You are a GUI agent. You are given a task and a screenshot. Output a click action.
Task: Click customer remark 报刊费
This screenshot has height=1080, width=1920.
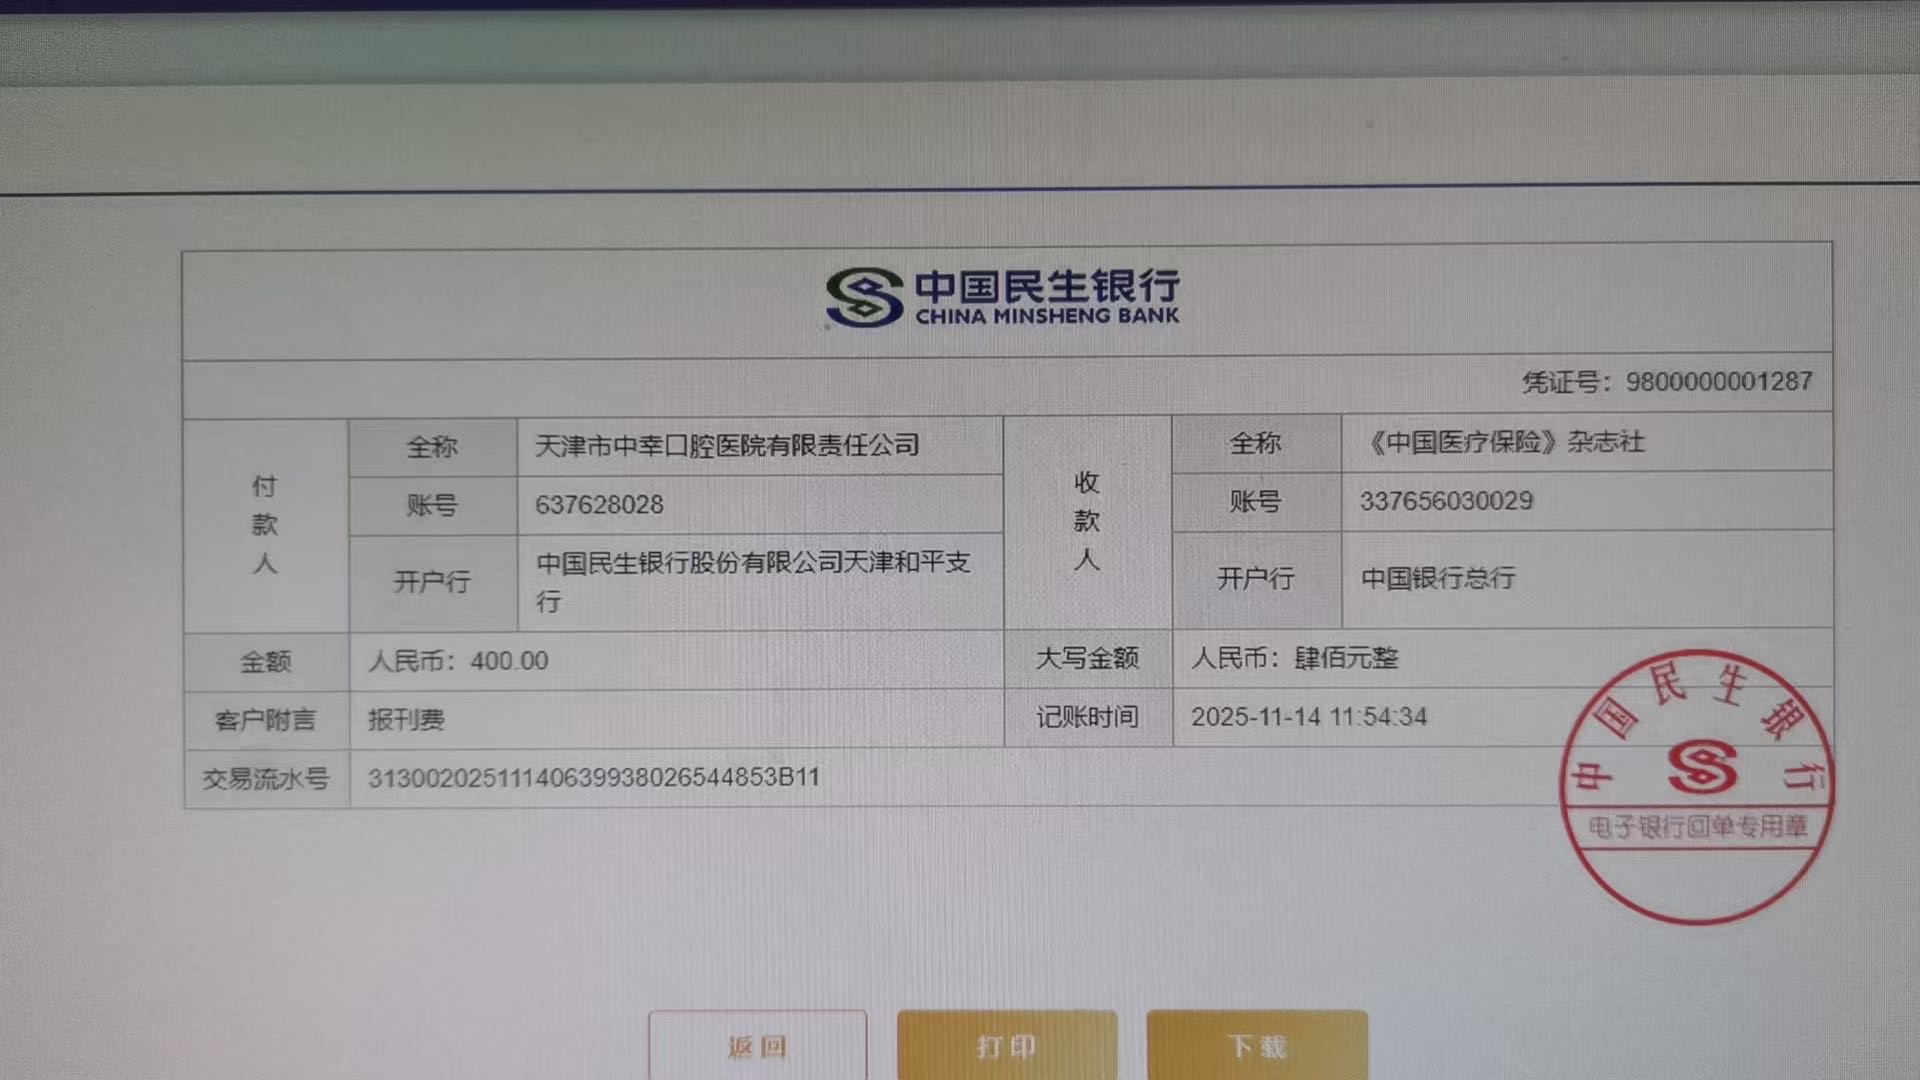pos(406,720)
